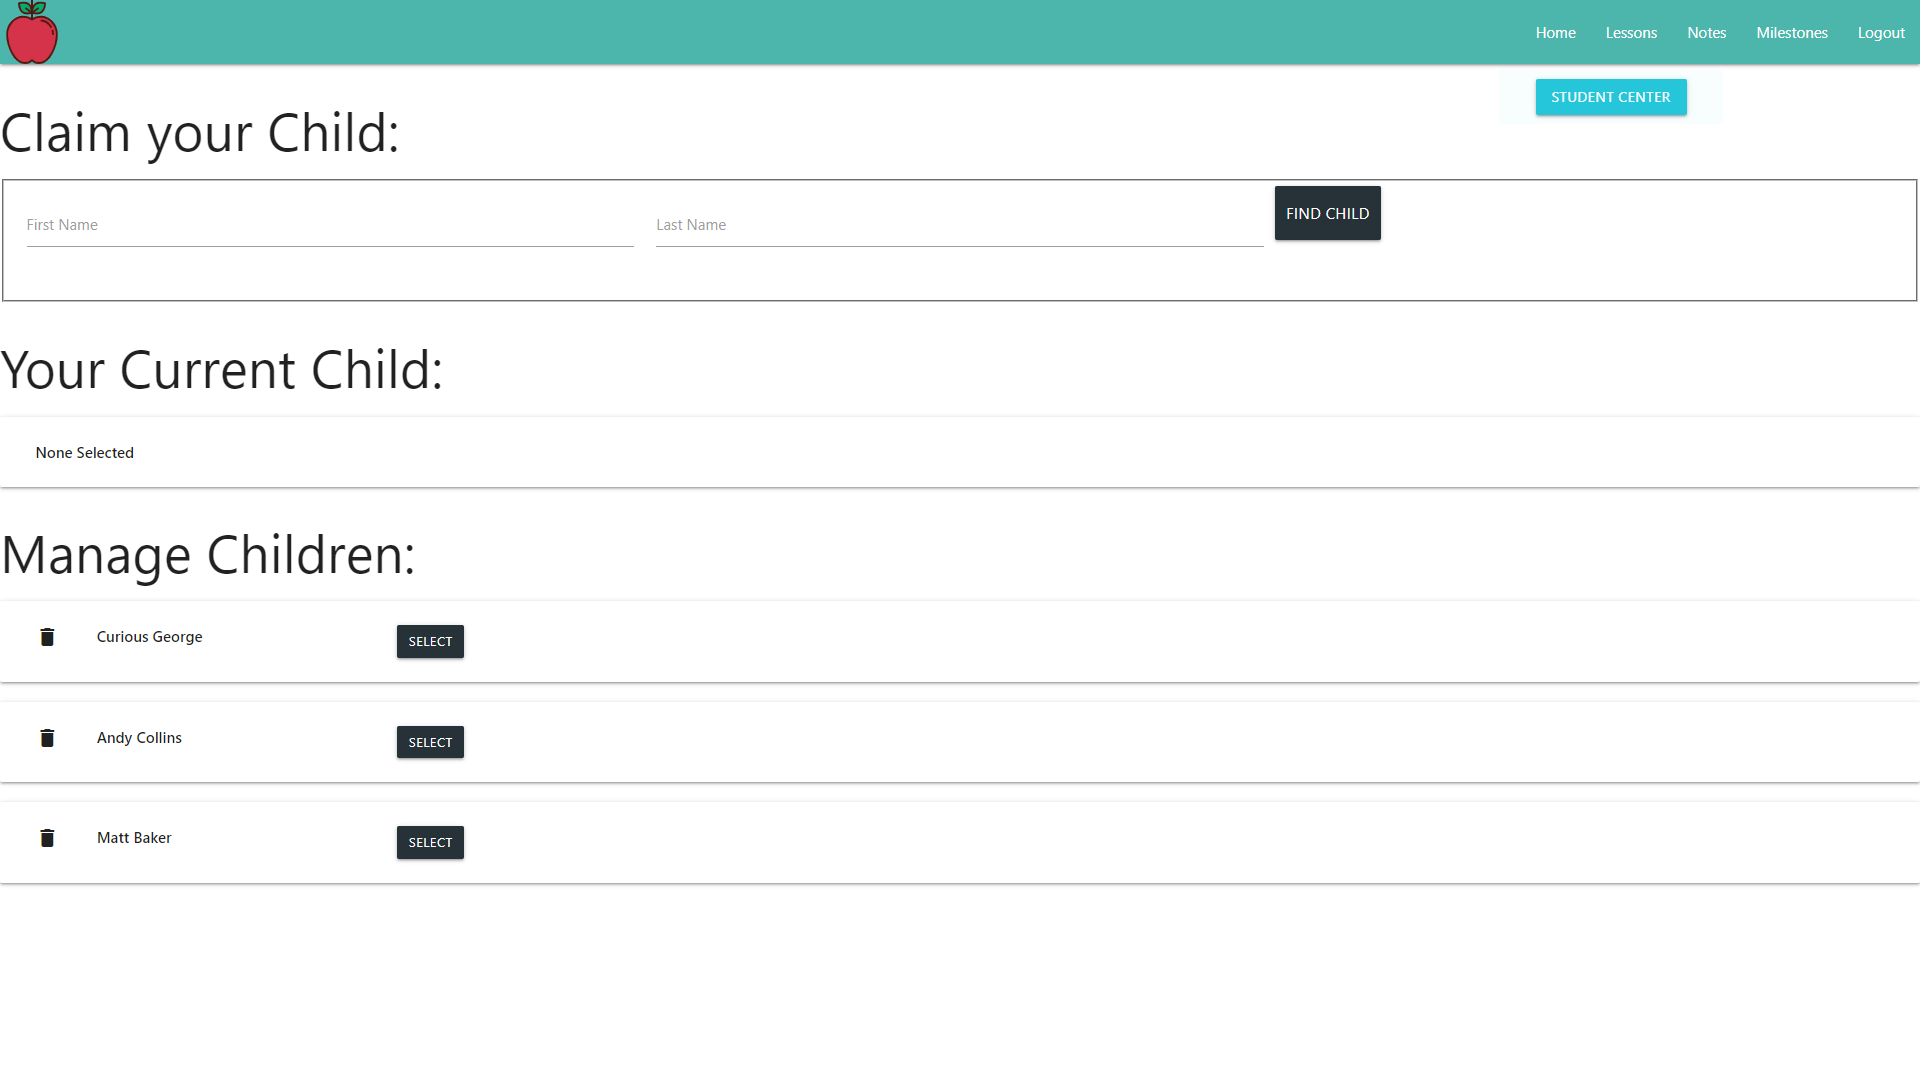1920x1080 pixels.
Task: Click the red apple logo
Action: [32, 33]
